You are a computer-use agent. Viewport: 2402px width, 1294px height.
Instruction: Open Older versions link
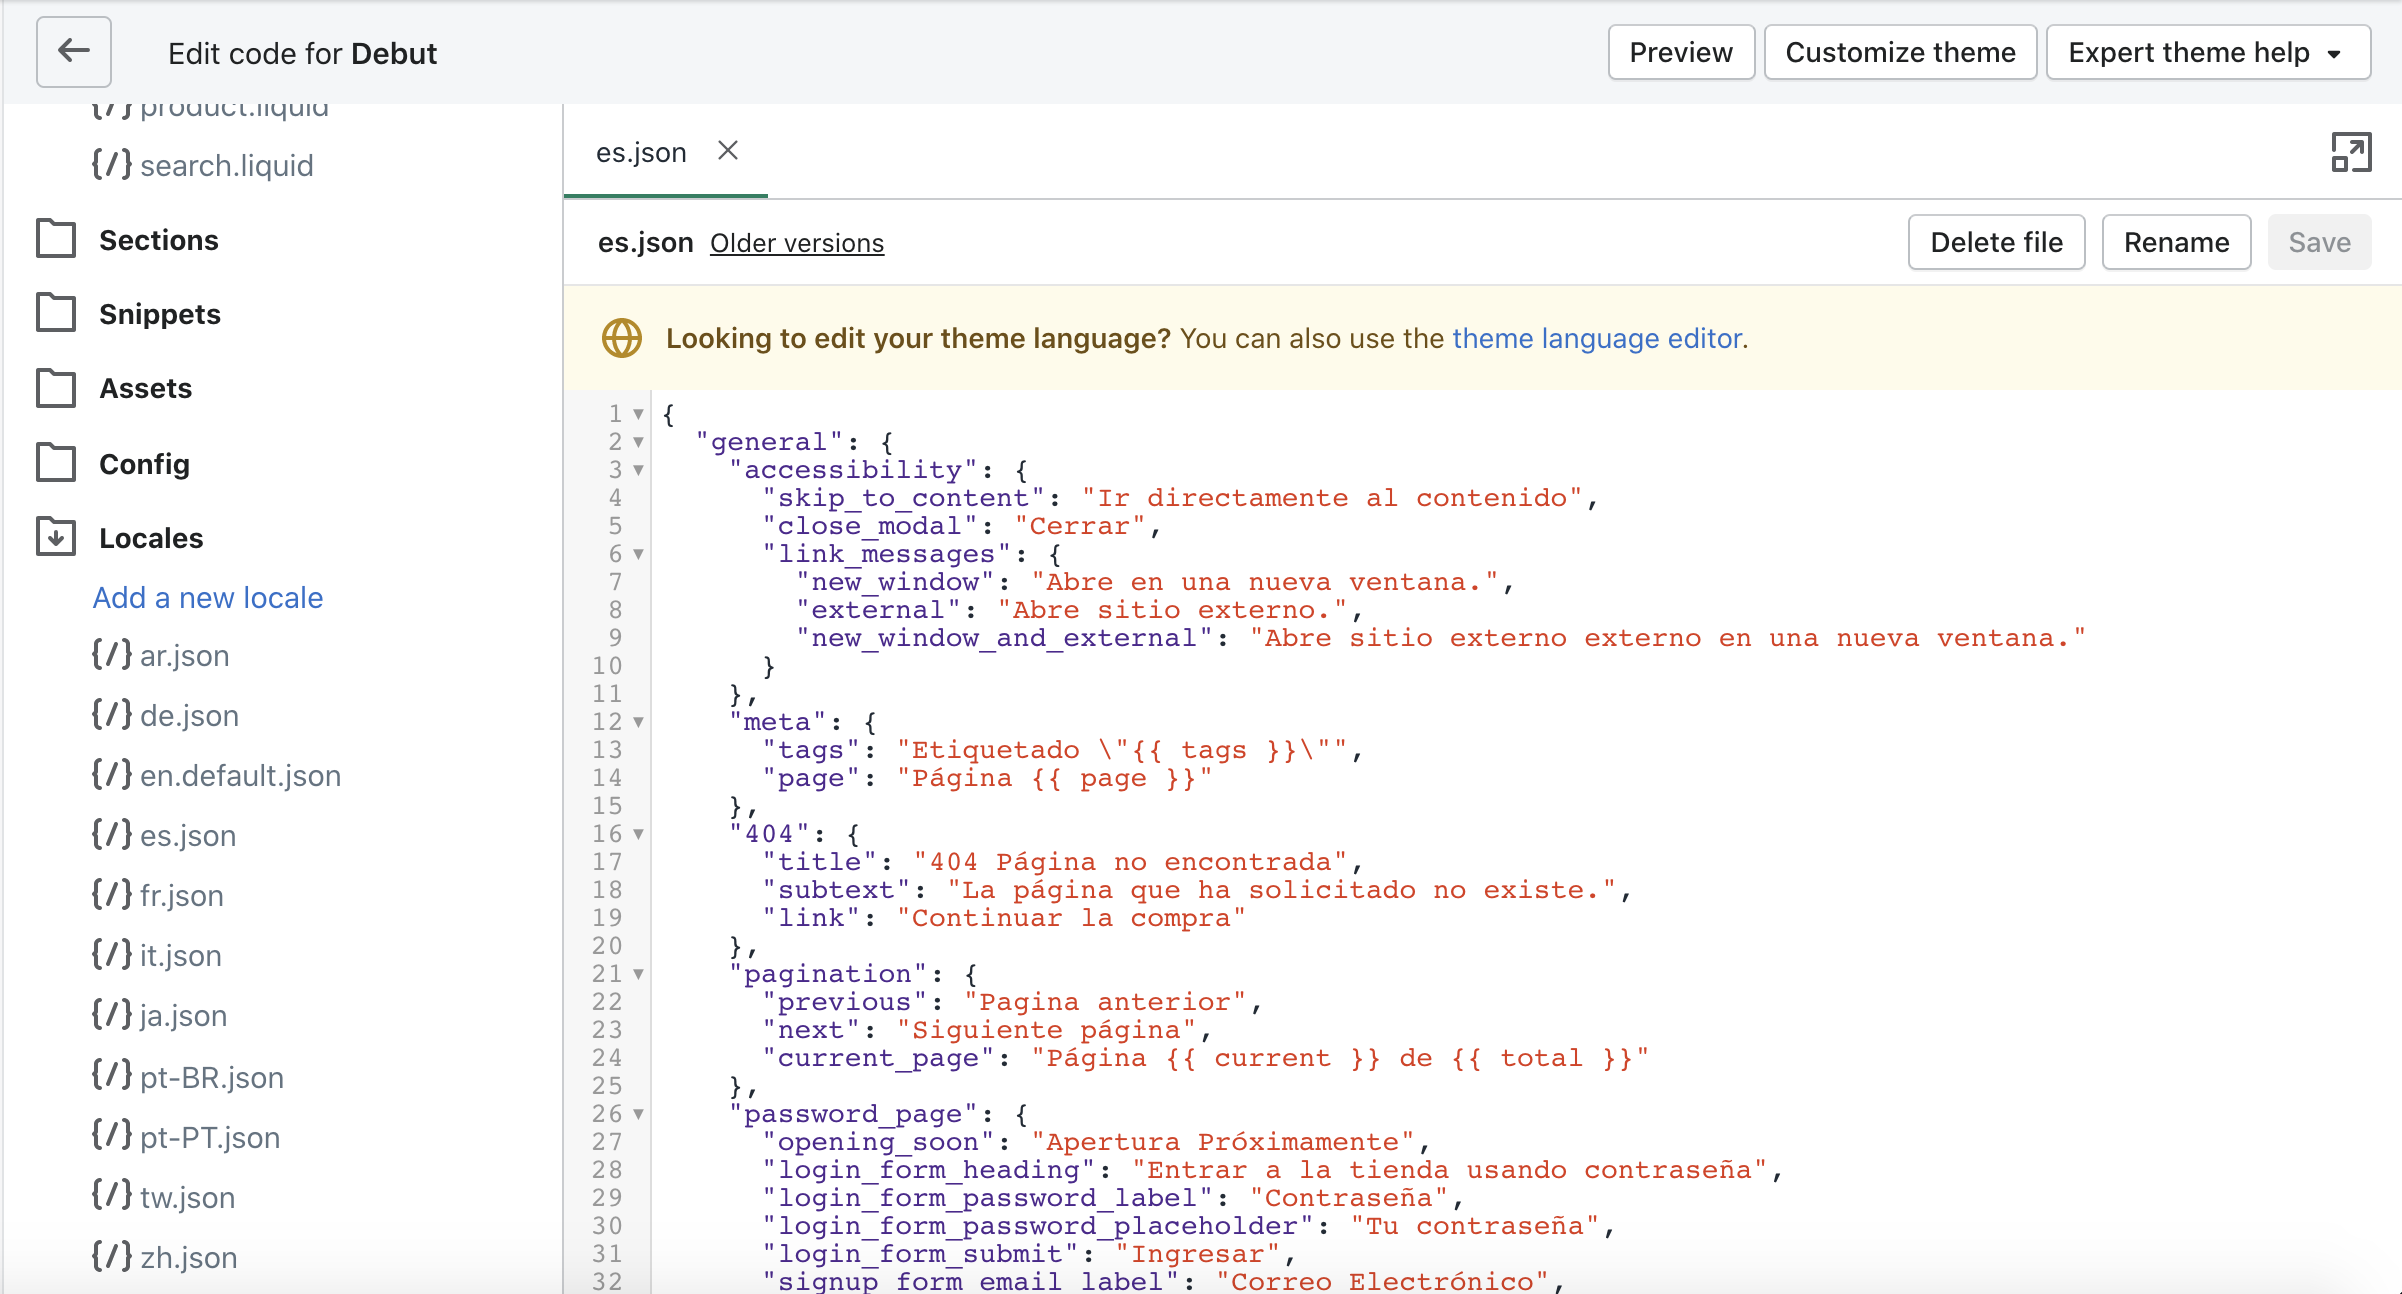click(797, 243)
